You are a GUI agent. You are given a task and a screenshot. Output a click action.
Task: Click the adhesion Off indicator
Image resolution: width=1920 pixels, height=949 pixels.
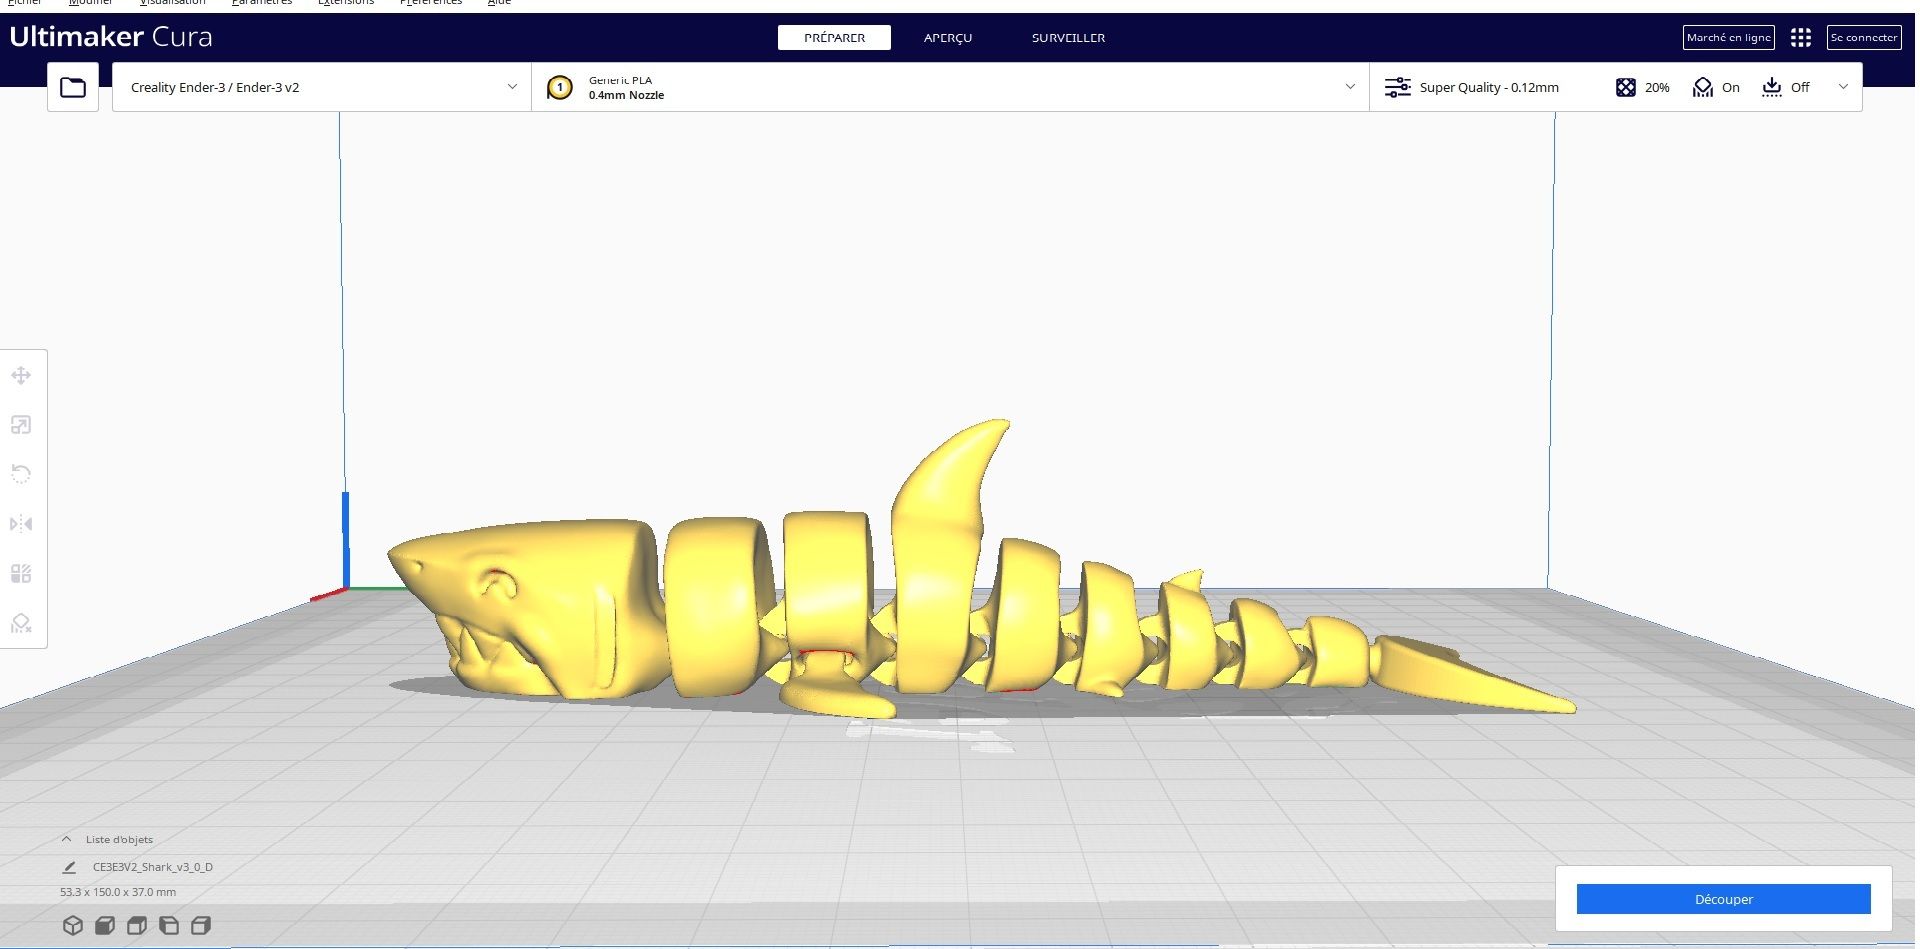point(1786,87)
